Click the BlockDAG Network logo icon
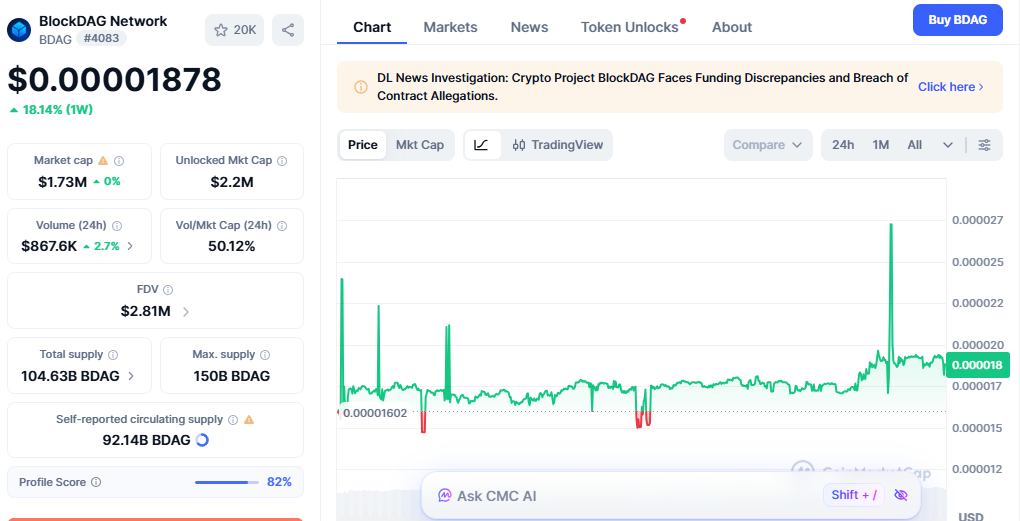The width and height of the screenshot is (1020, 521). point(19,29)
